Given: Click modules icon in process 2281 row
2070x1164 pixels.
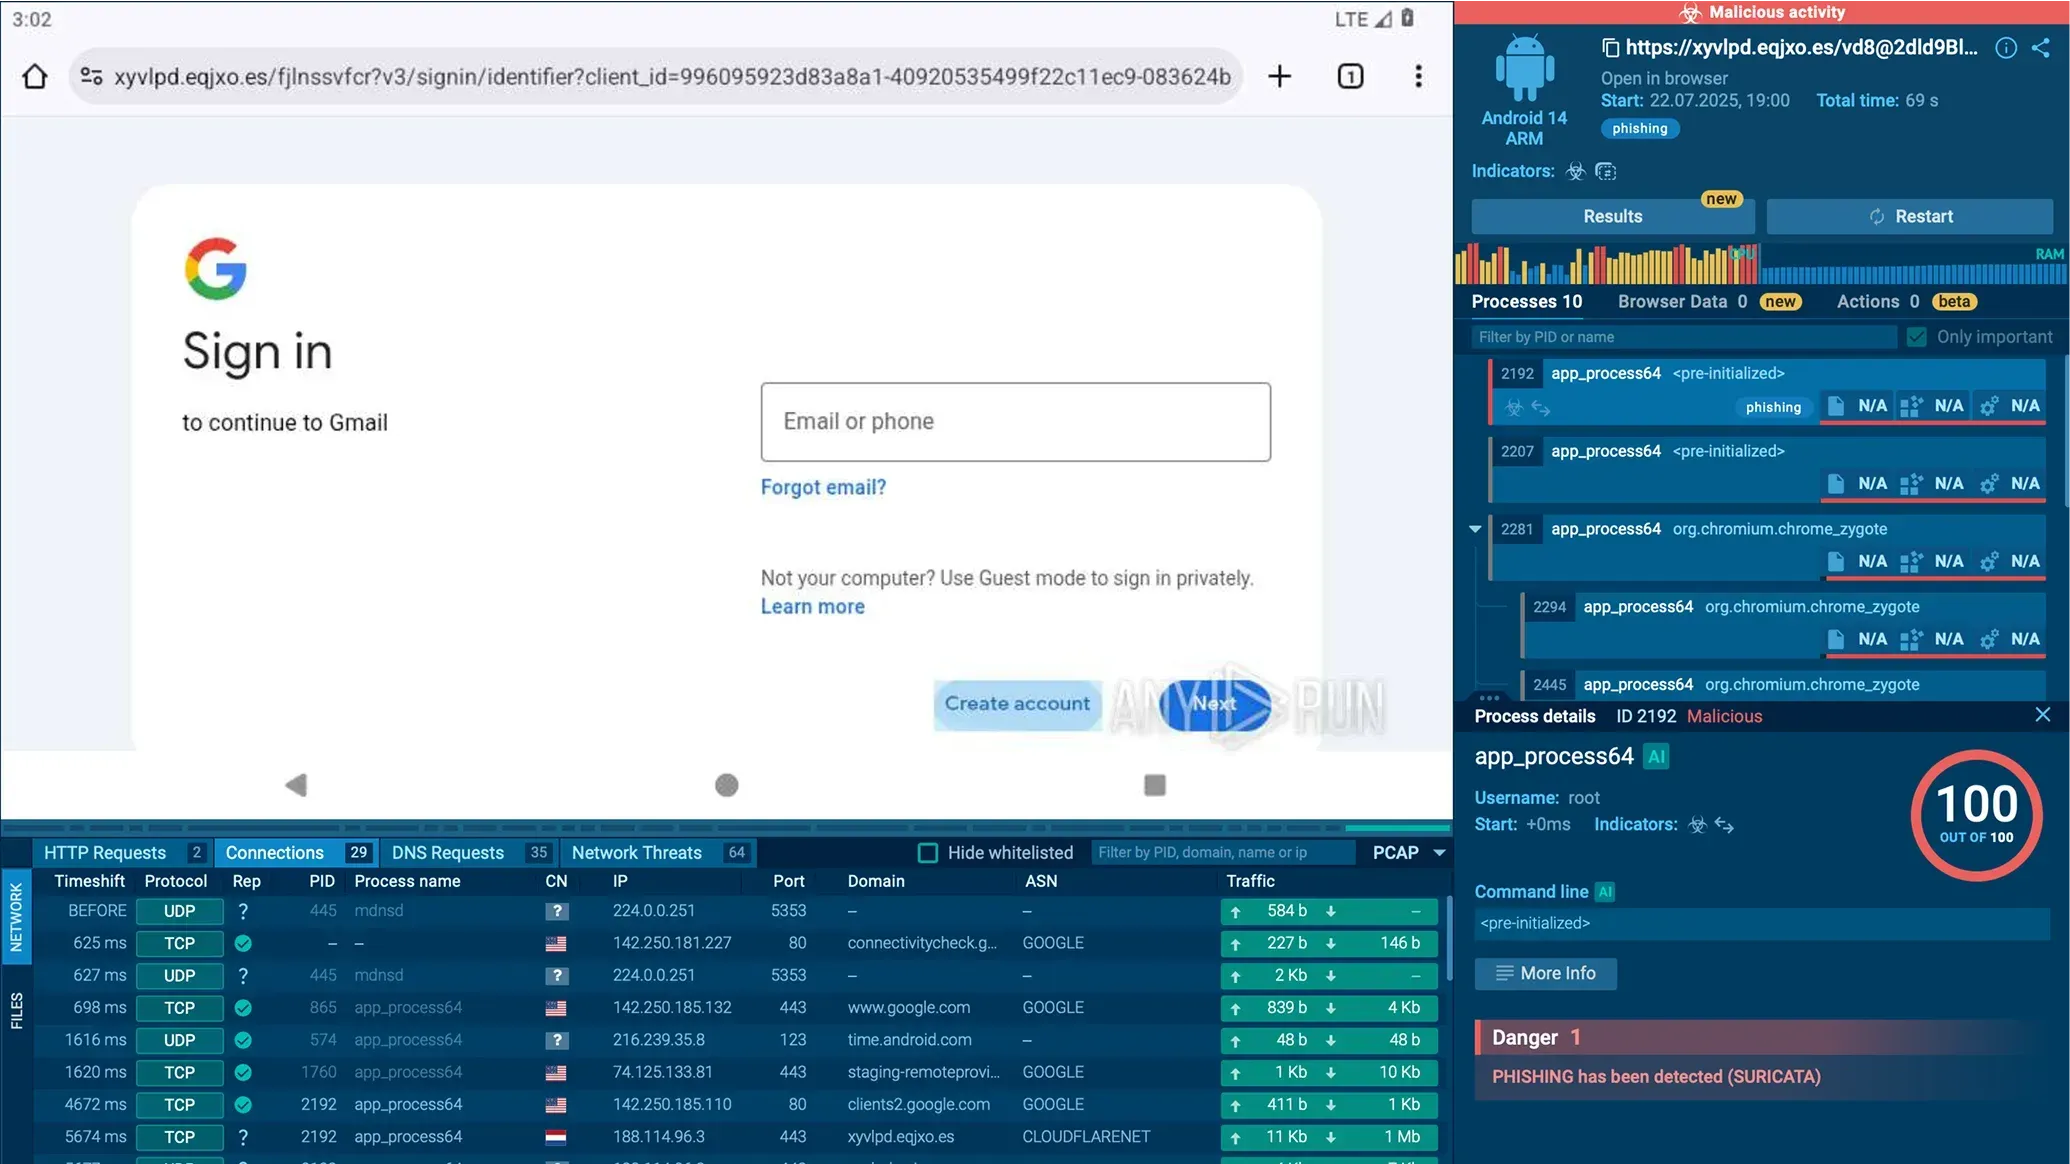Looking at the screenshot, I should coord(1911,562).
